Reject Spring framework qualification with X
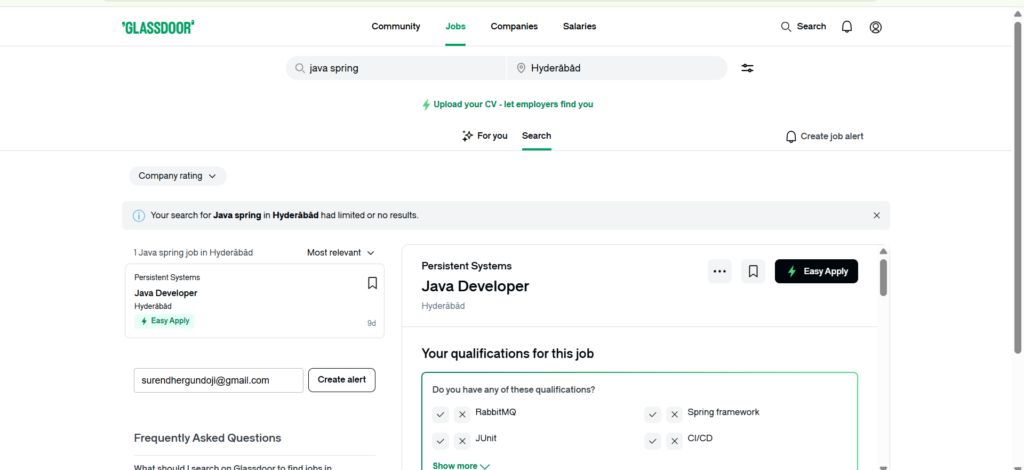 [674, 415]
